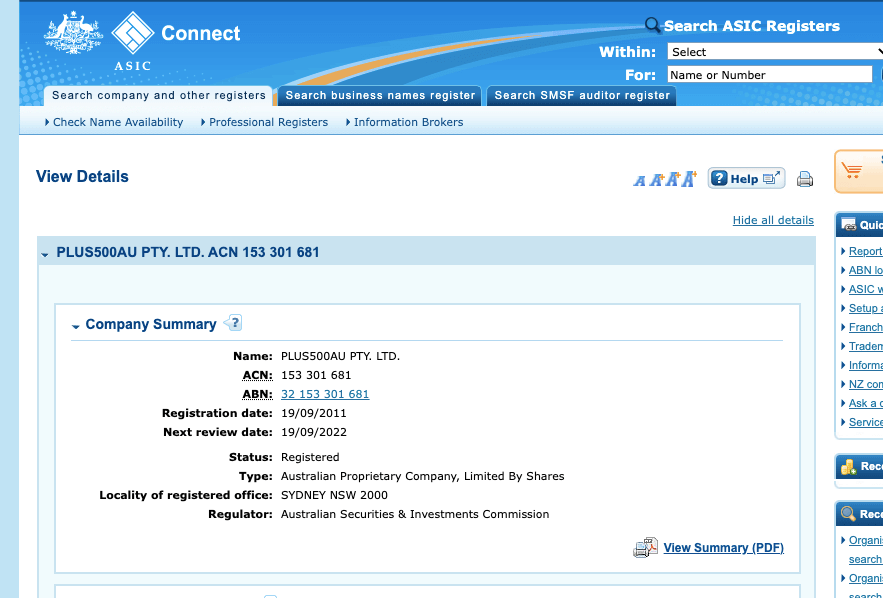Click the Company Summary help question icon
883x598 pixels.
pyautogui.click(x=233, y=323)
